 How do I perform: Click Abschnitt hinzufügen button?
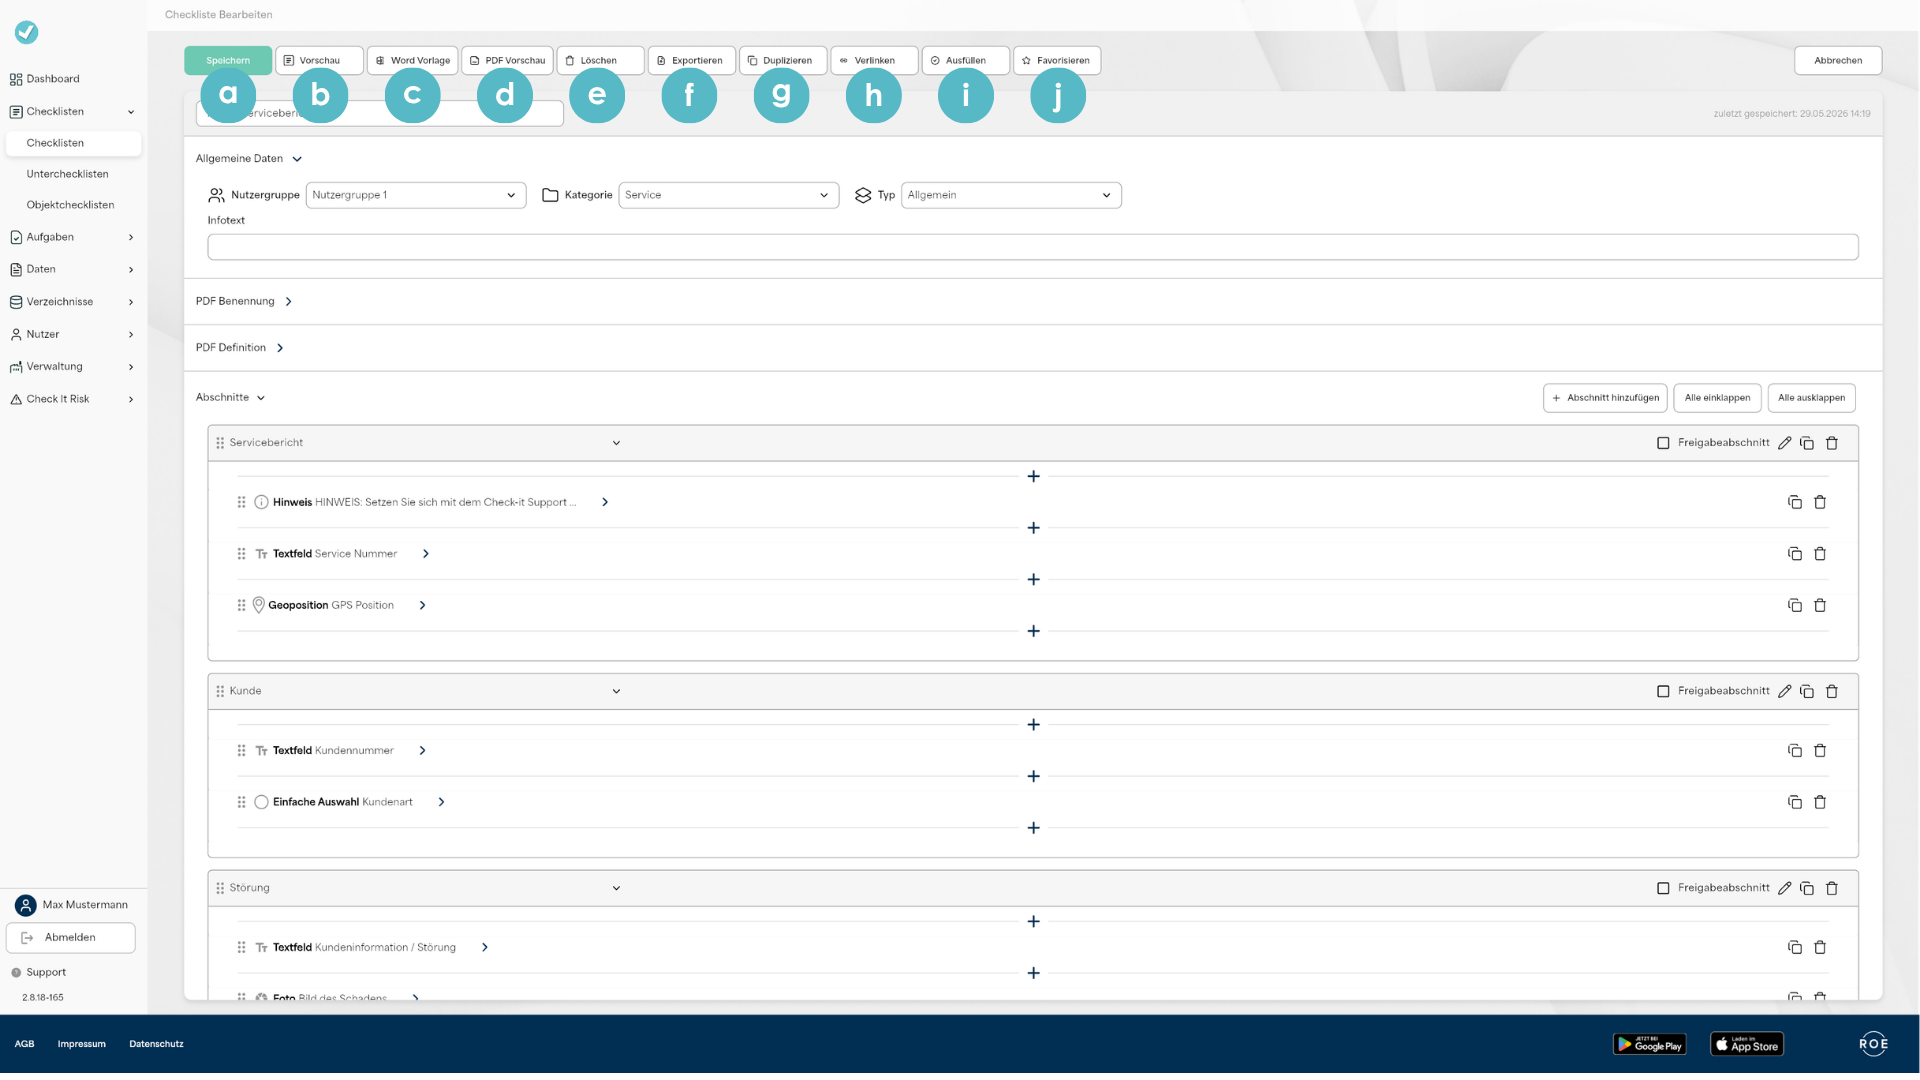pos(1605,398)
